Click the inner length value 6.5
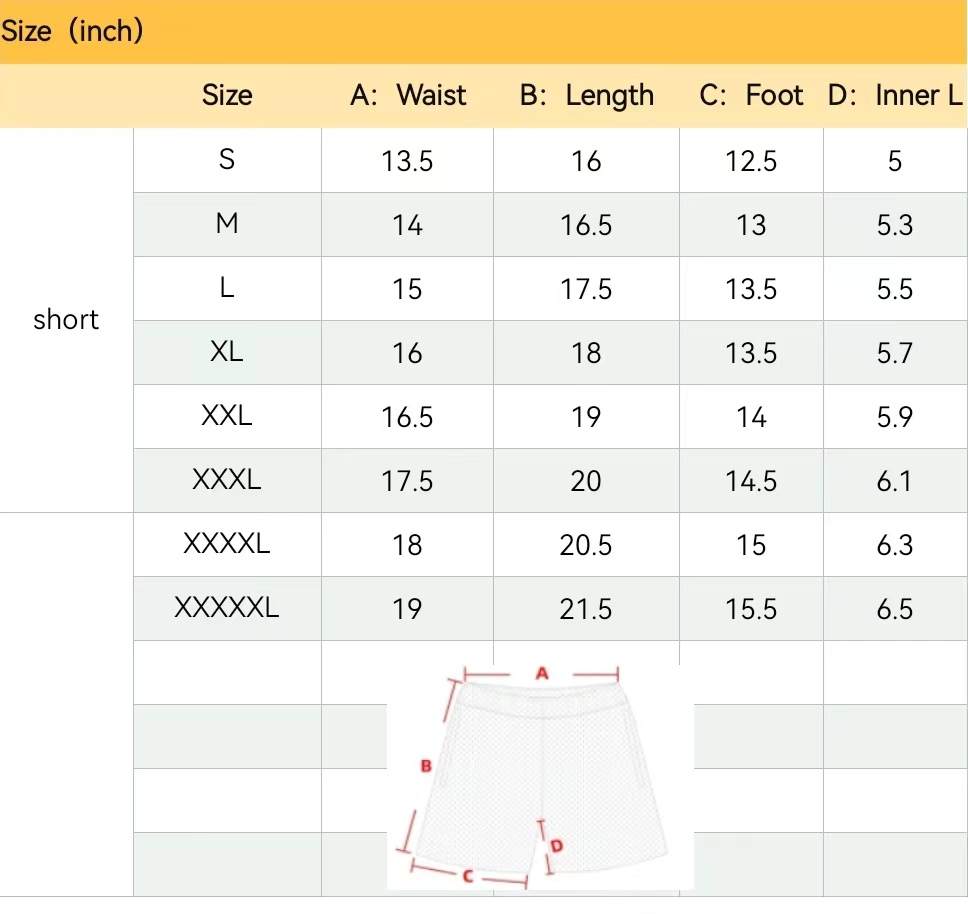This screenshot has width=968, height=914. click(x=894, y=609)
